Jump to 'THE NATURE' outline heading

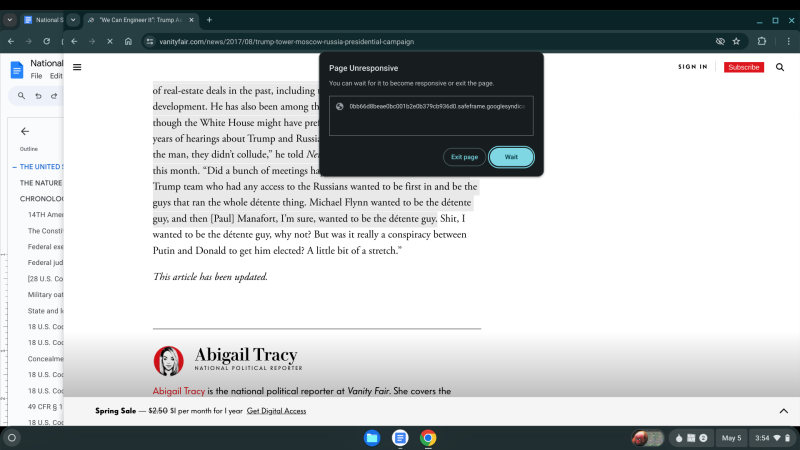click(41, 183)
